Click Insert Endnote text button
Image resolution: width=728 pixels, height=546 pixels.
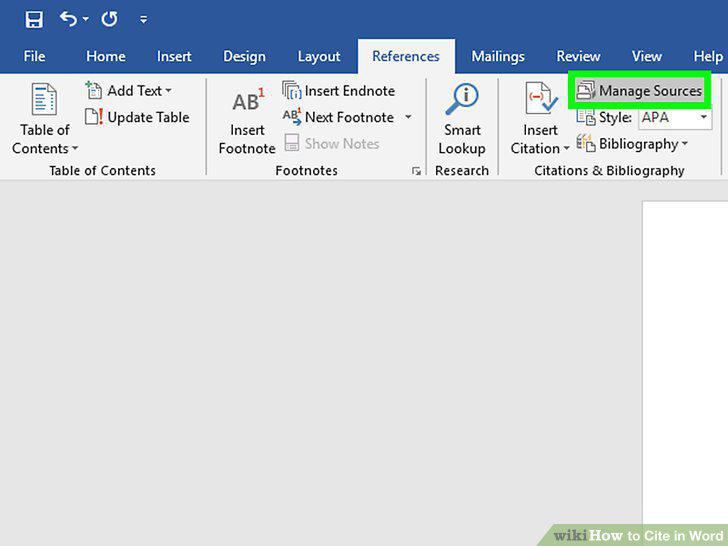pos(350,91)
